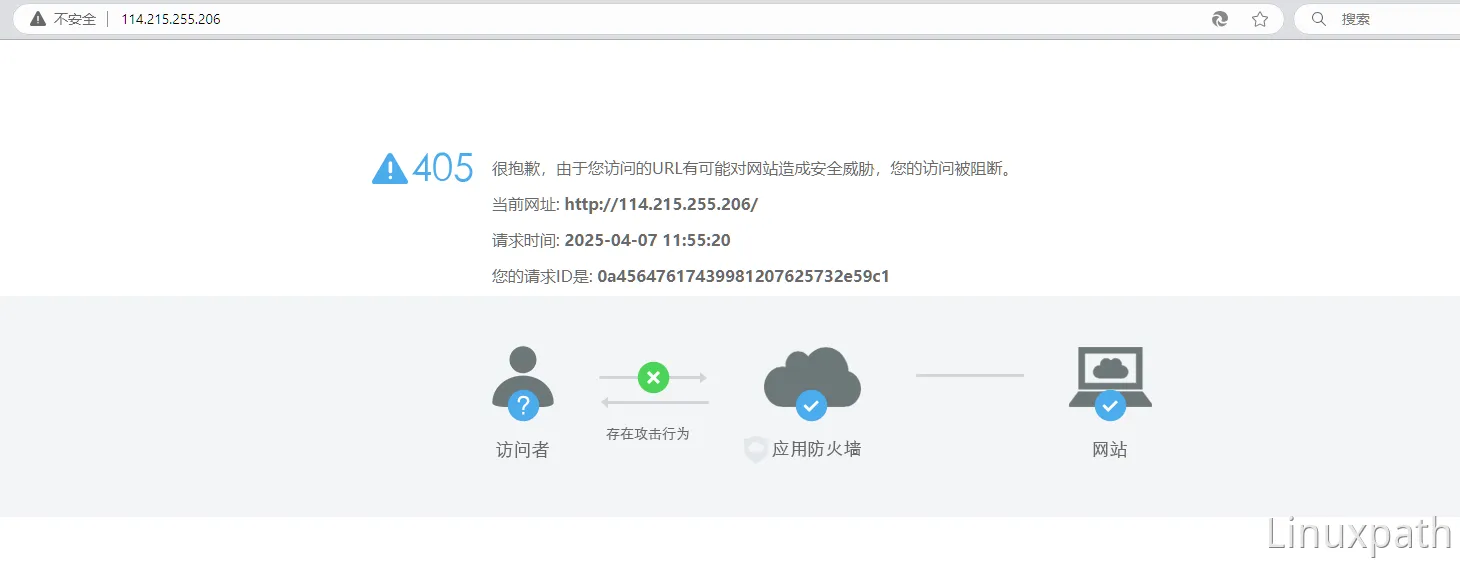Click the visitor person icon

point(523,377)
